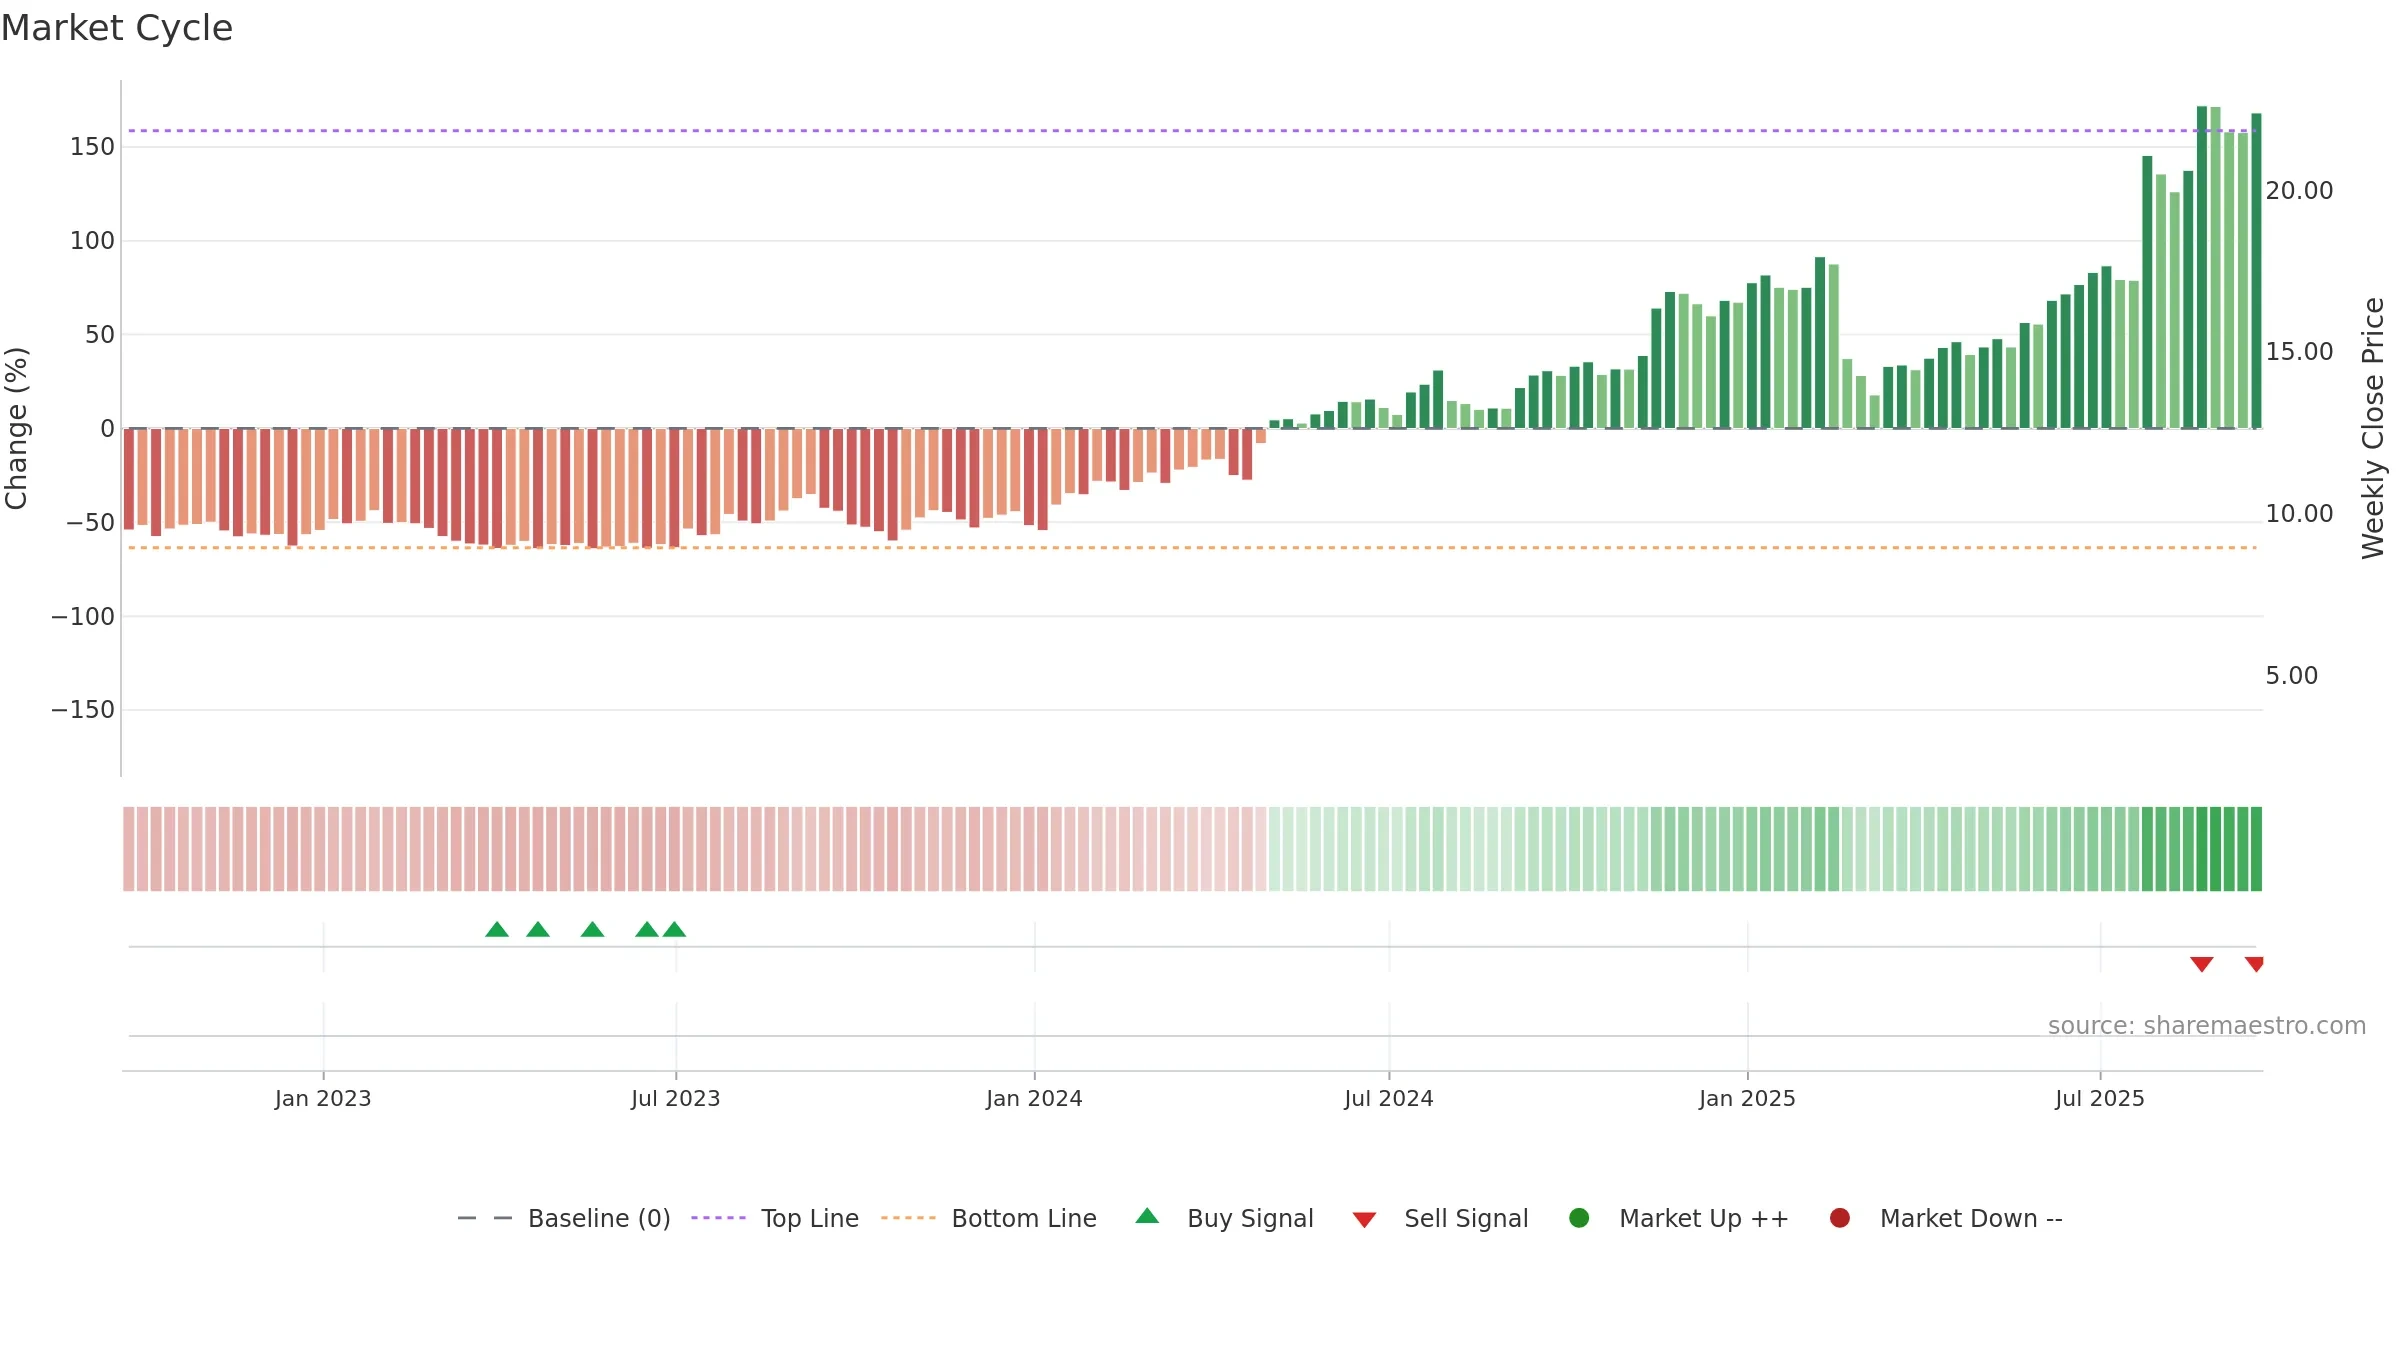2400x1350 pixels.
Task: Click the green Market Up circle legend icon
Action: tap(1579, 1218)
